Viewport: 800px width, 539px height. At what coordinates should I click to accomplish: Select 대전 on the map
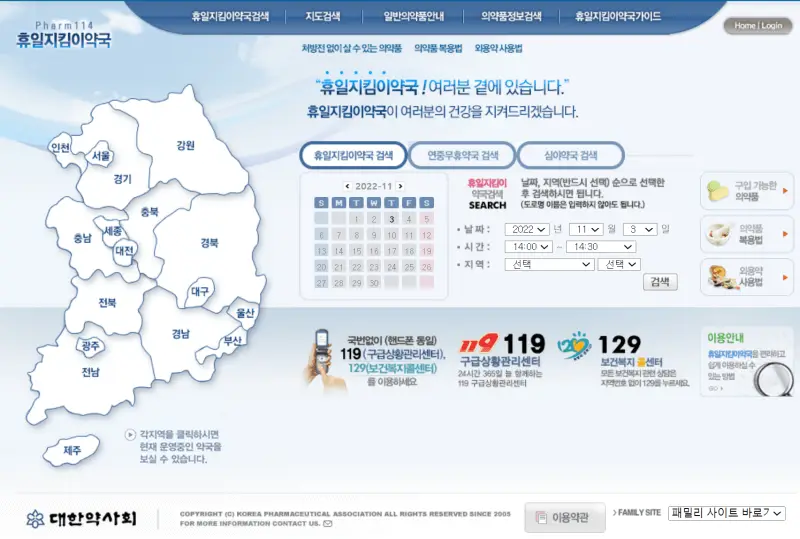point(124,251)
